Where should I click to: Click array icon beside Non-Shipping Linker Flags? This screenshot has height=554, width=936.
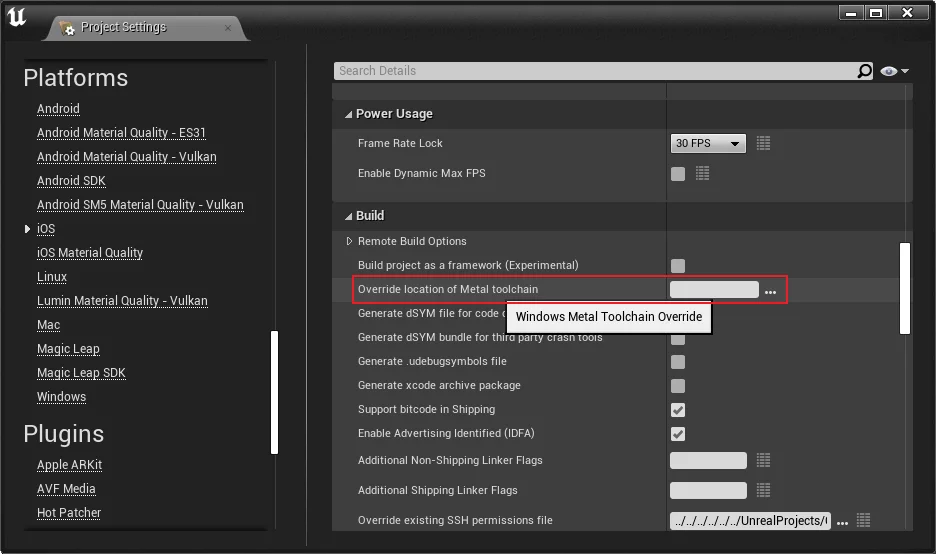click(763, 460)
